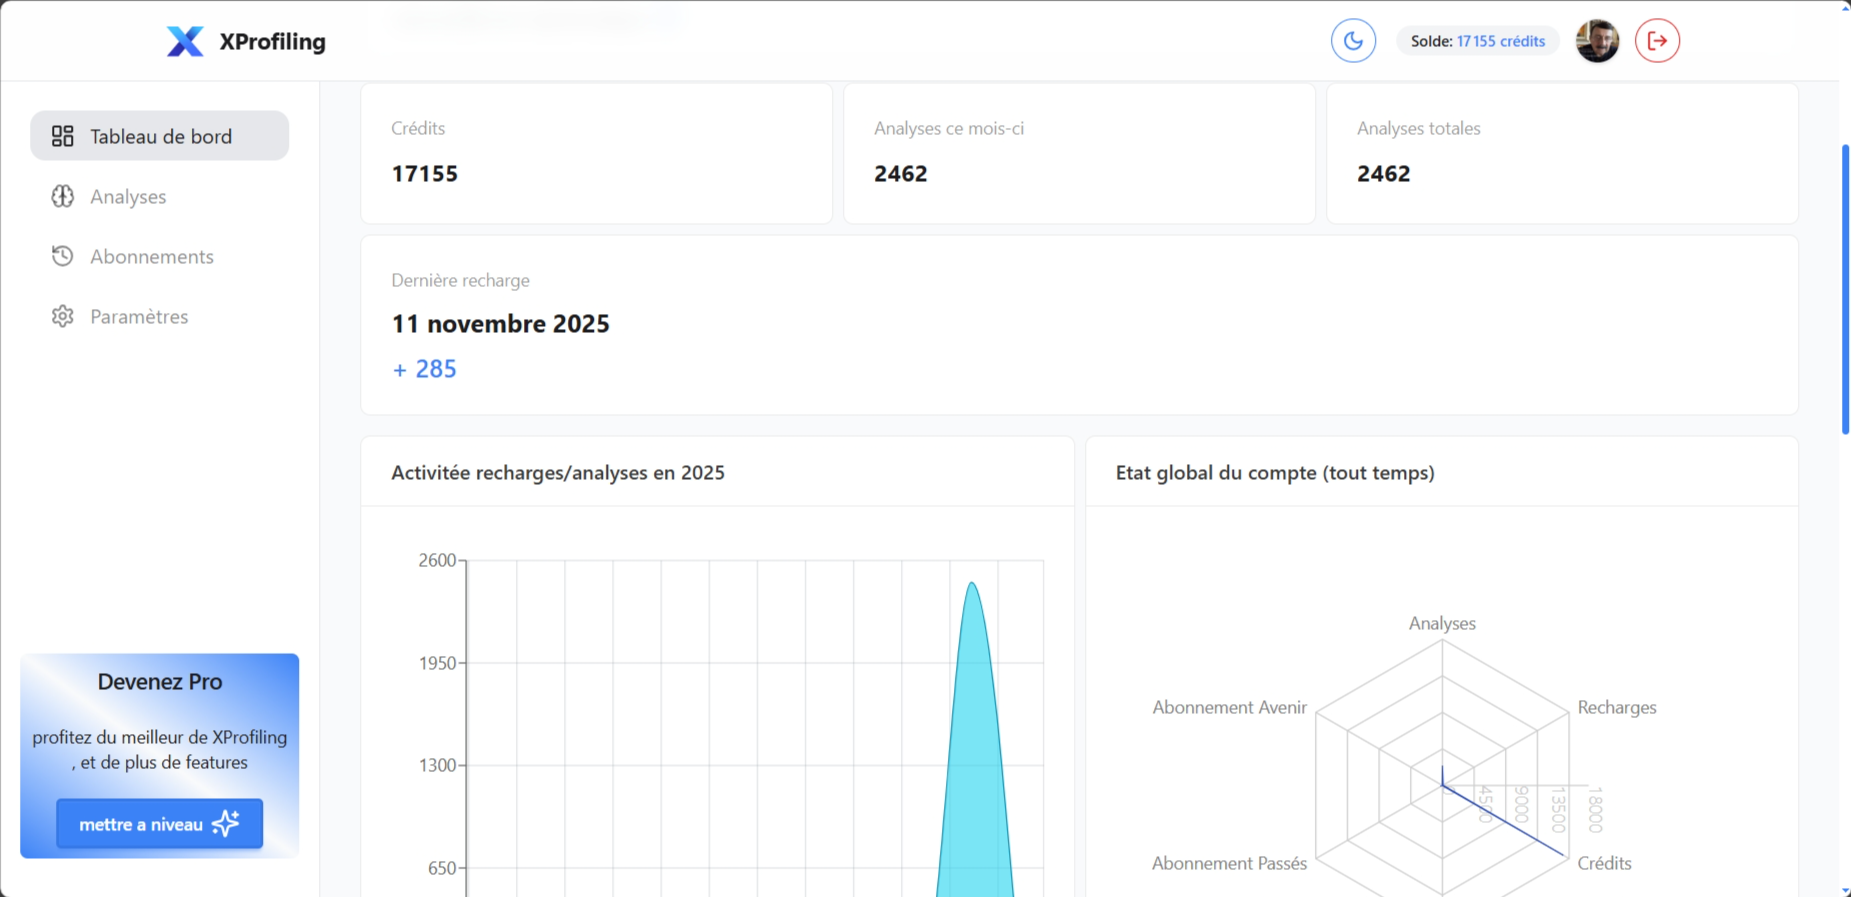The height and width of the screenshot is (897, 1851).
Task: Click the Activitée recharges/analyses en 2025 title
Action: click(558, 472)
